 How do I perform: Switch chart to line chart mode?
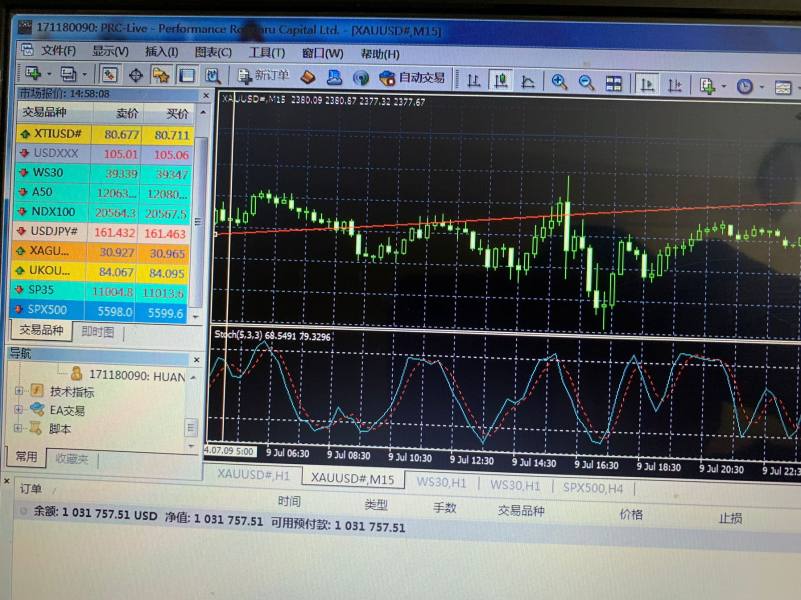click(x=529, y=81)
